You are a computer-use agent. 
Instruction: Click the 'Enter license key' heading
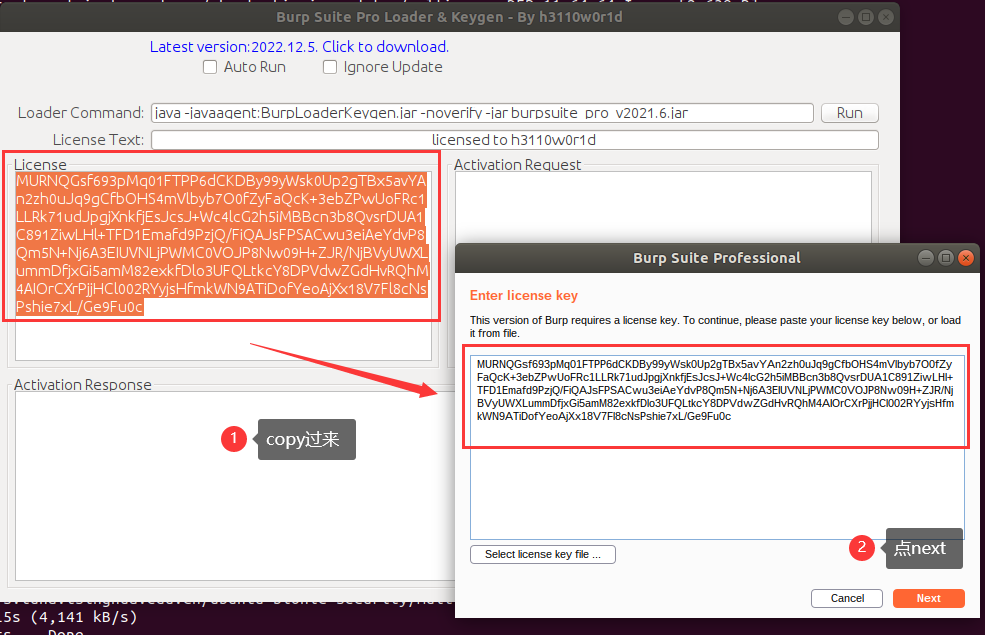point(523,295)
